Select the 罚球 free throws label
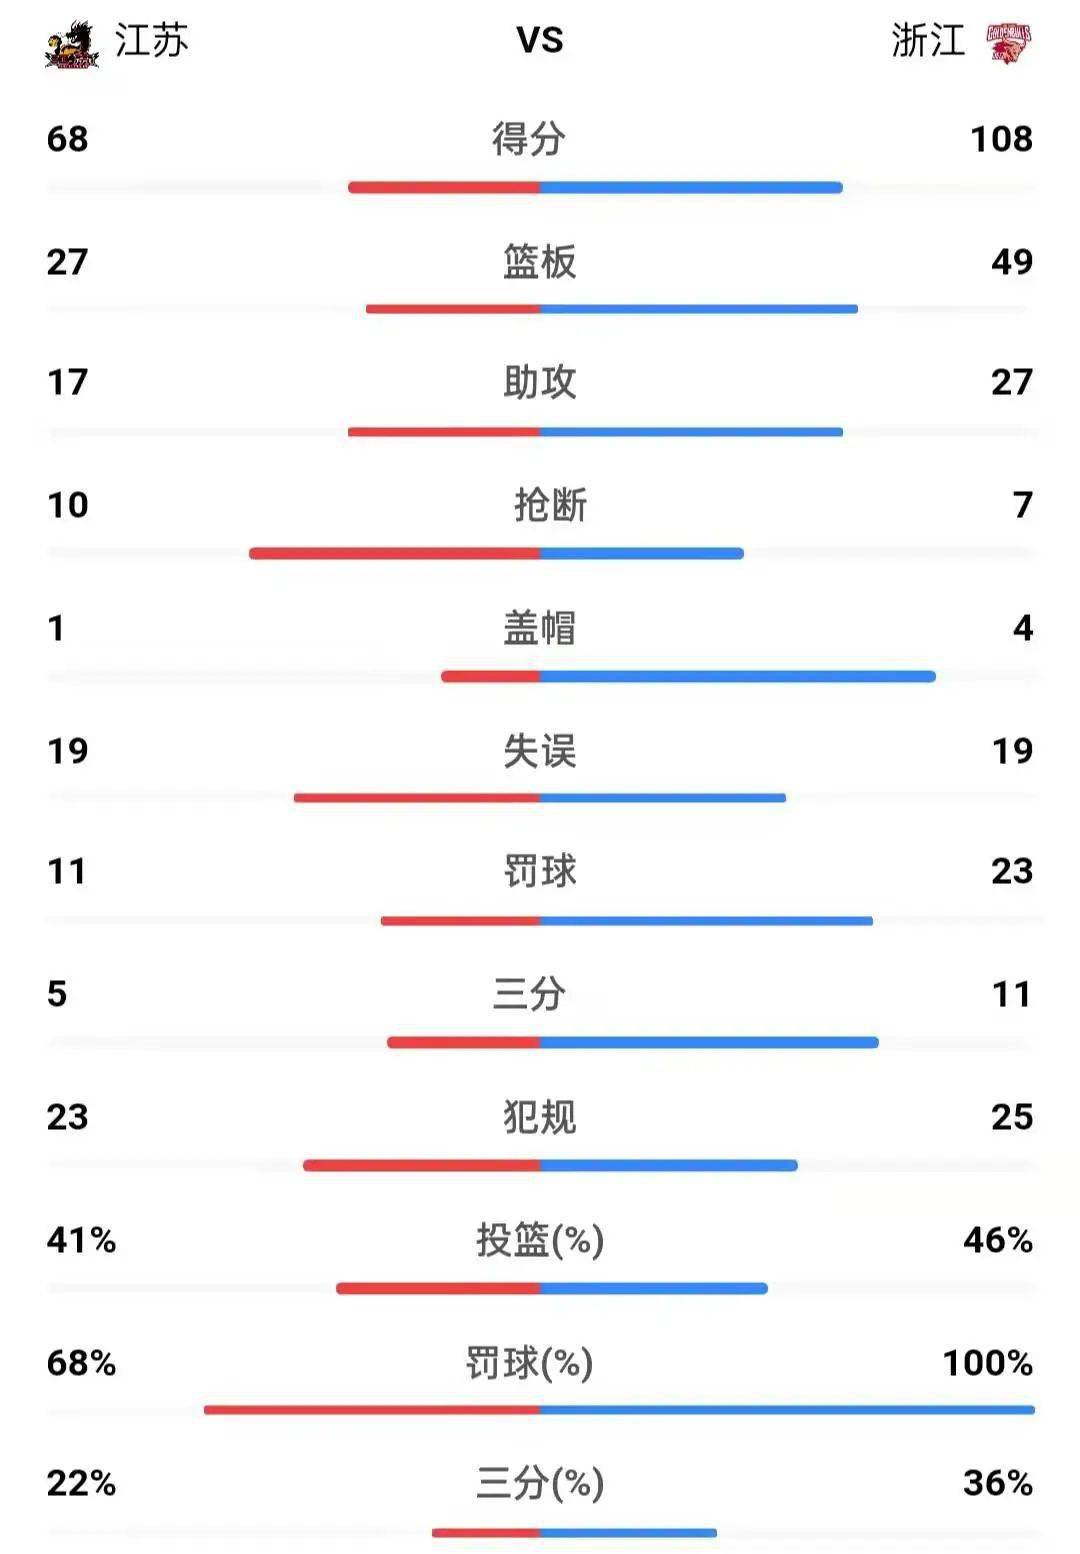 click(x=539, y=871)
